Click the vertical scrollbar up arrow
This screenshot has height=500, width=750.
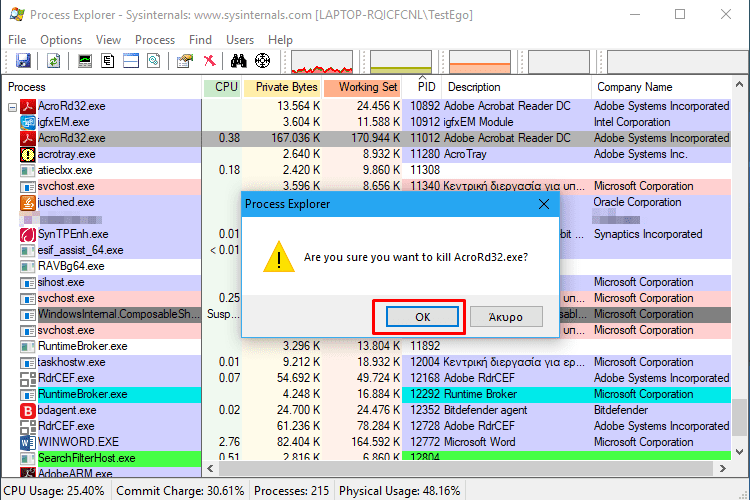(x=739, y=84)
